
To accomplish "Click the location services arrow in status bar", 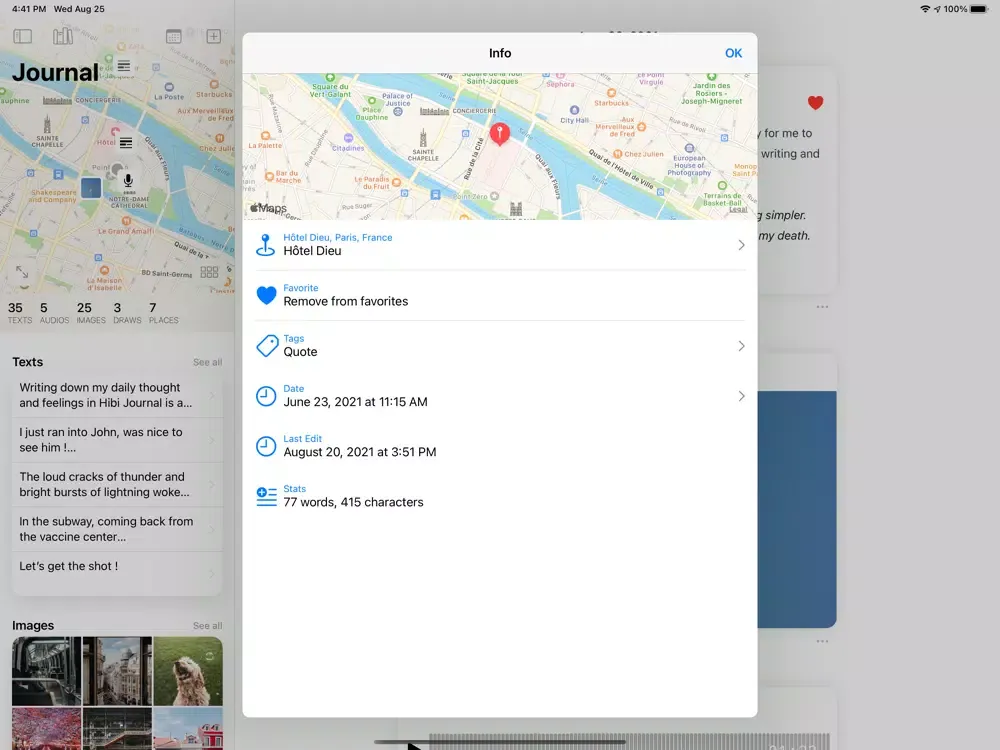I will pos(937,9).
